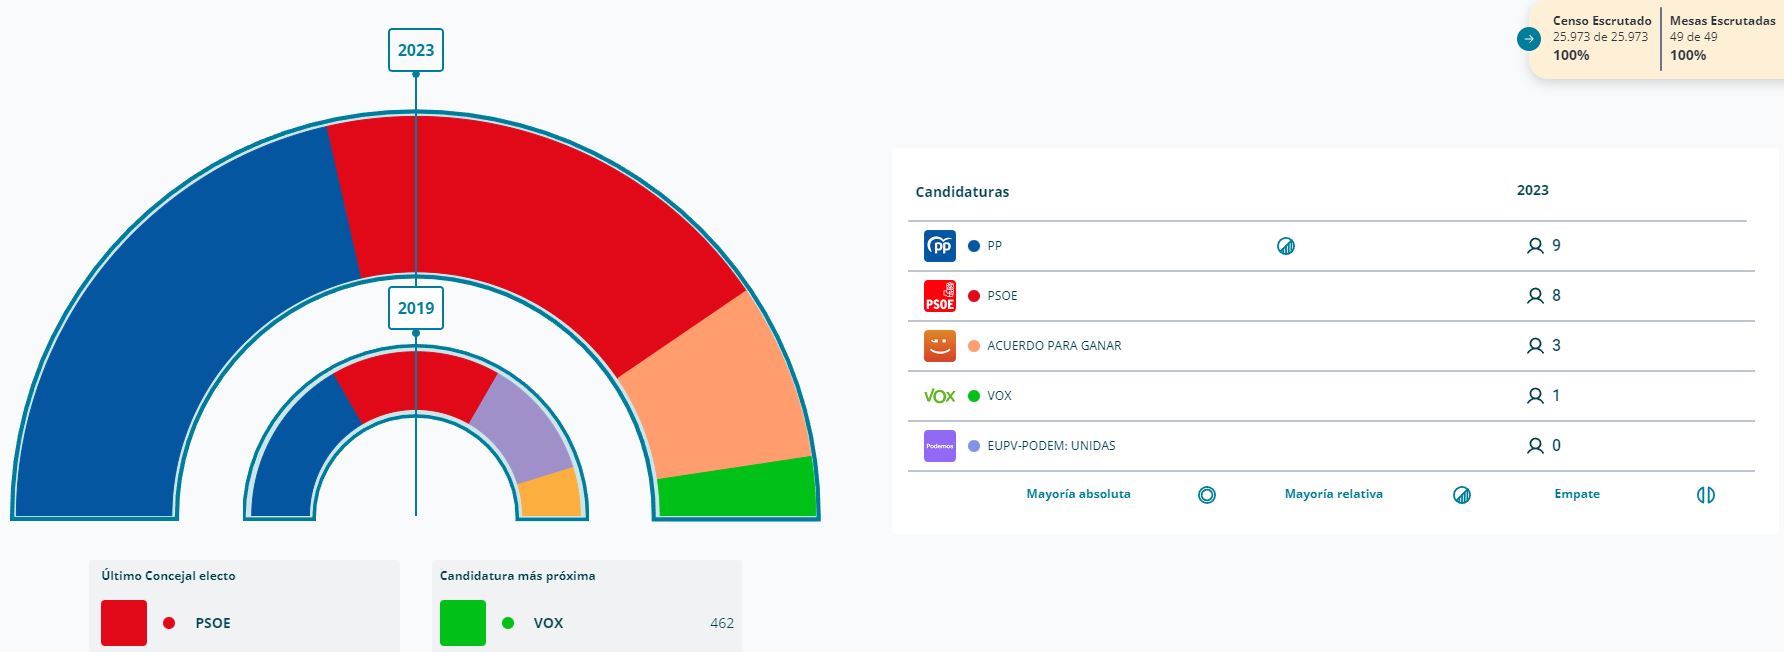The width and height of the screenshot is (1784, 652).
Task: Click the Podemos purple logo icon
Action: tap(940, 446)
